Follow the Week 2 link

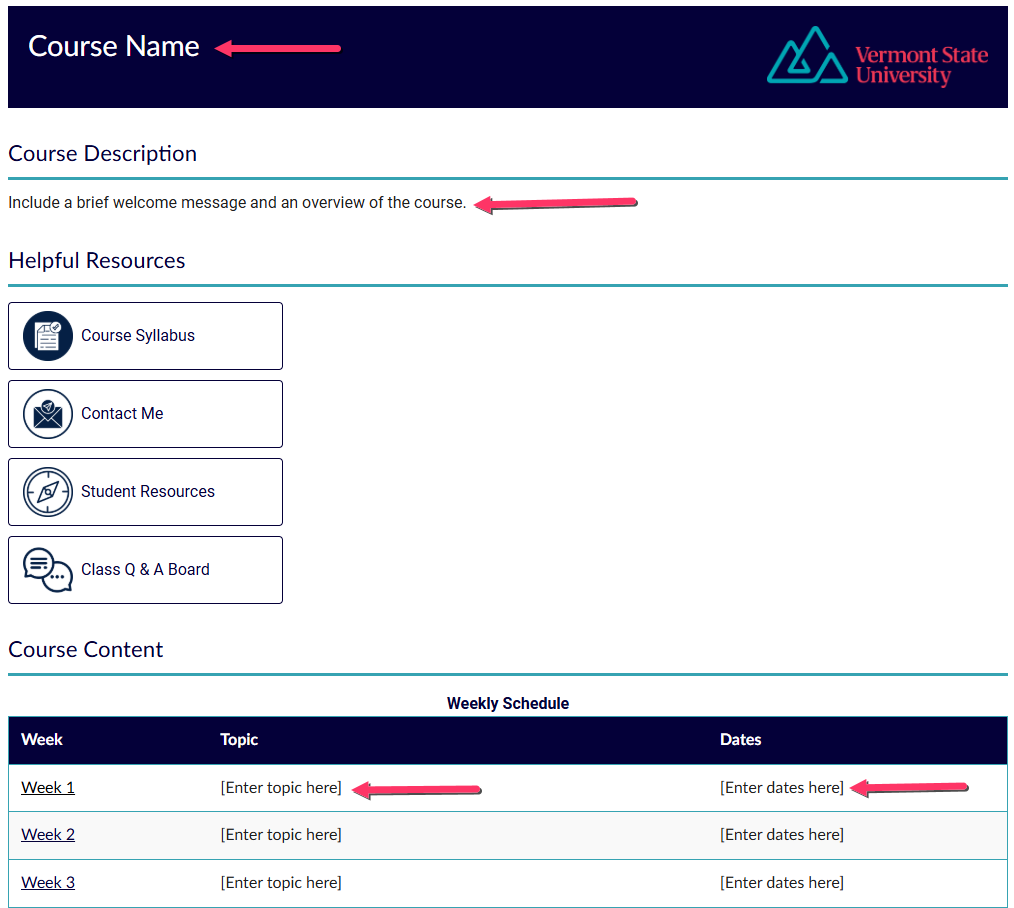48,835
